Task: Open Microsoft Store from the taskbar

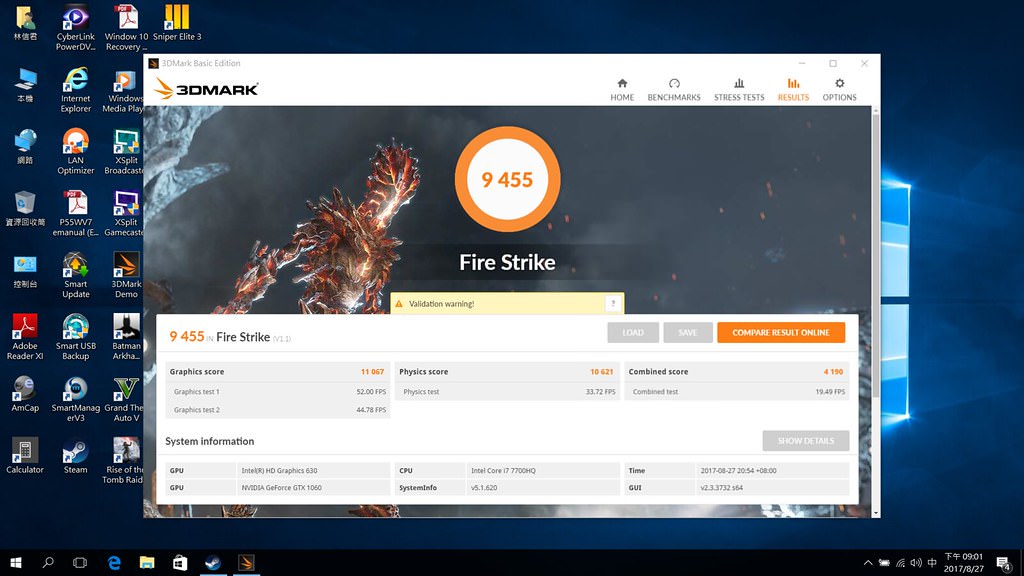Action: tap(180, 562)
